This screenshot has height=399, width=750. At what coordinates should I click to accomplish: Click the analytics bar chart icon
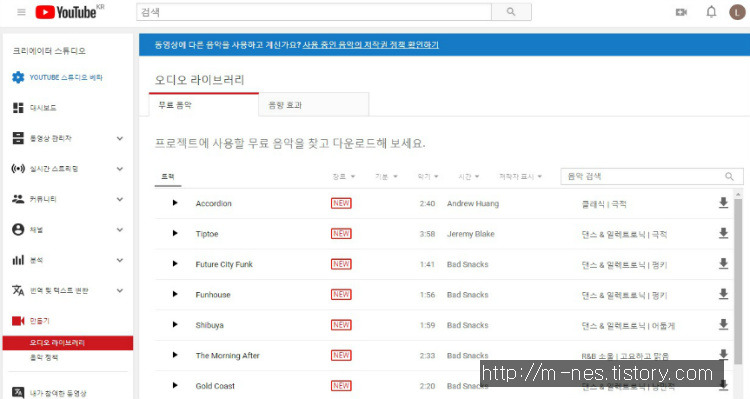pyautogui.click(x=18, y=260)
